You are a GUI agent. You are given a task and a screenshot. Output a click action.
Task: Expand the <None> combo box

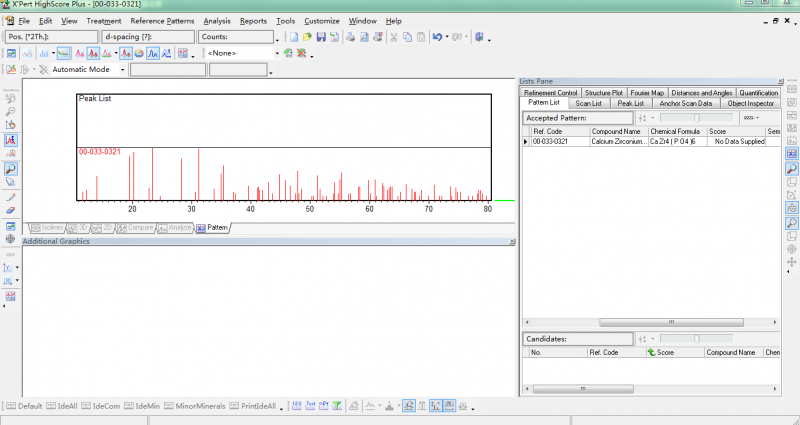(x=276, y=53)
